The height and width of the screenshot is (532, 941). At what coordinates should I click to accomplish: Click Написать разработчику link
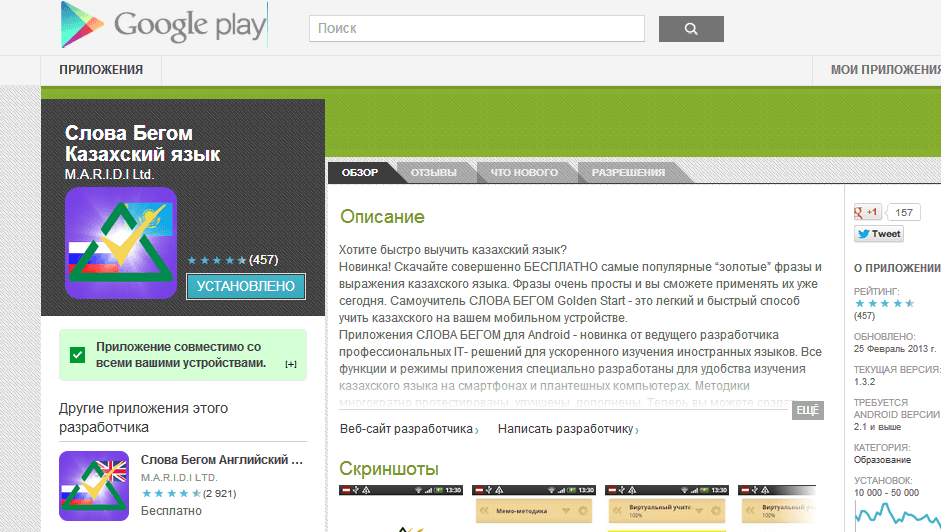point(568,429)
